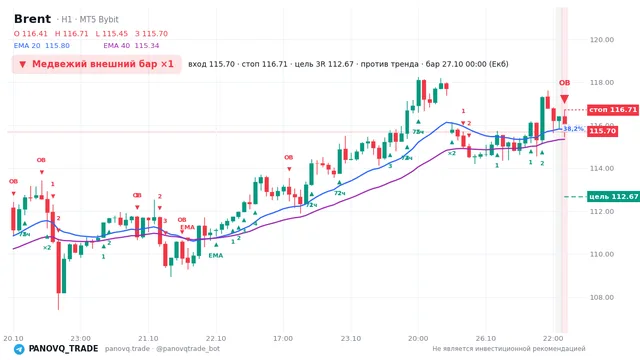Click the '17:00' time axis label
640x360 pixels.
click(x=283, y=338)
